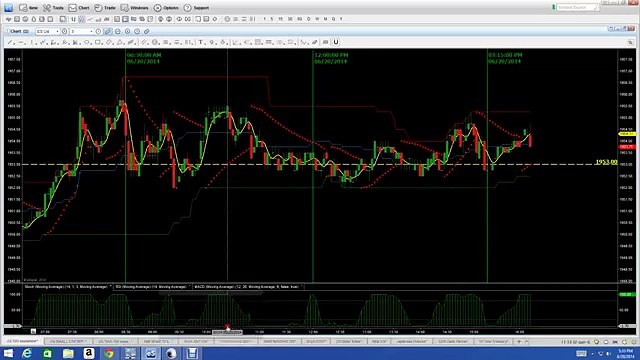The height and width of the screenshot is (360, 640).
Task: Click the 1953.00 horizontal line label
Action: [606, 162]
